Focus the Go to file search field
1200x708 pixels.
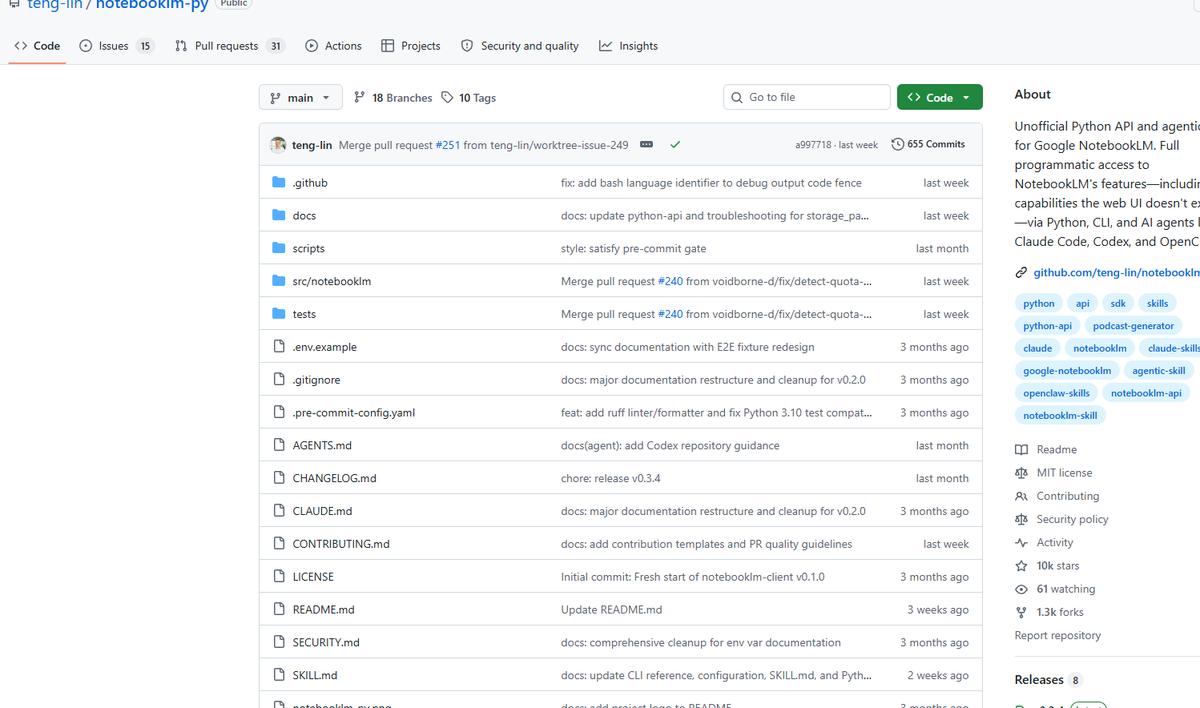(x=807, y=97)
